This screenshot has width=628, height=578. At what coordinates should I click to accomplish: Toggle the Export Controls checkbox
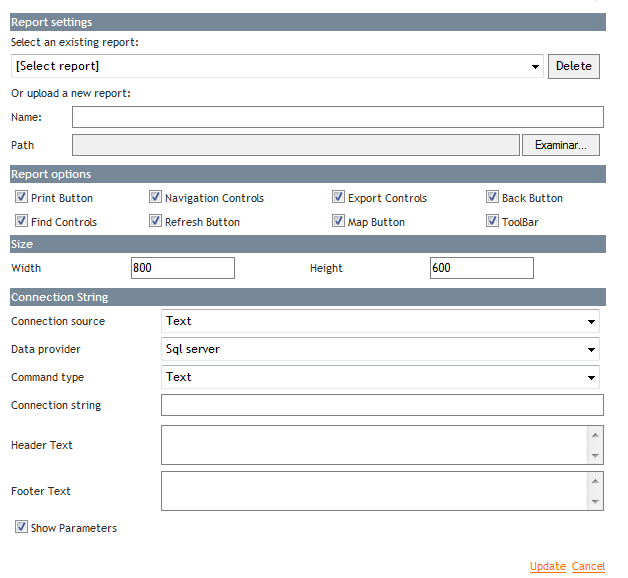[x=338, y=198]
